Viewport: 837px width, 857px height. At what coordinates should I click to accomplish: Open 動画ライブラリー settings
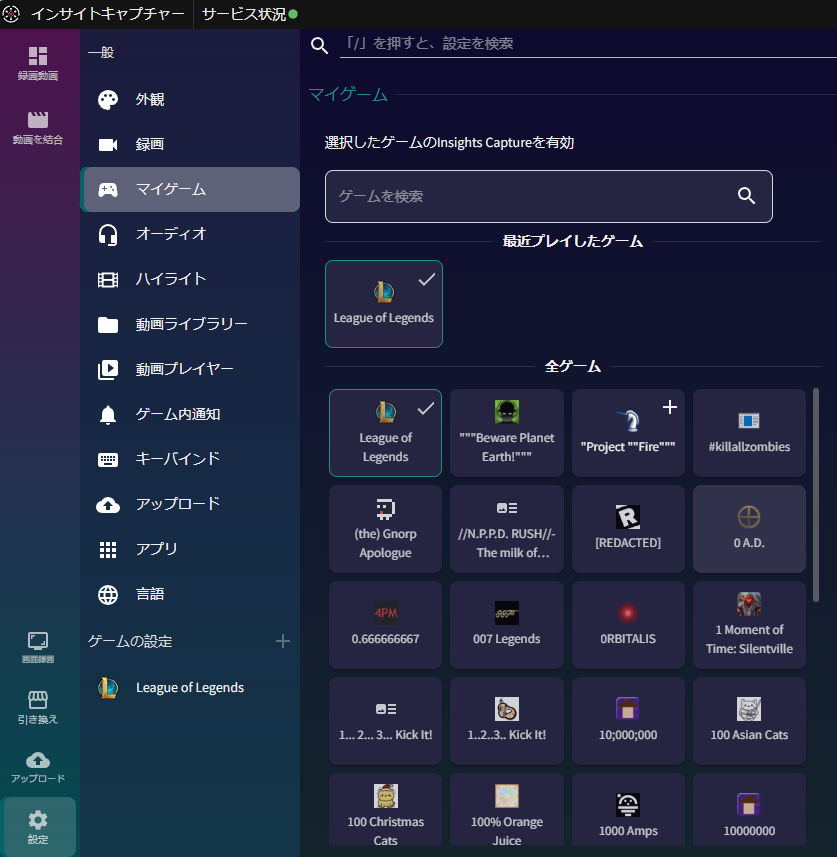pos(190,324)
